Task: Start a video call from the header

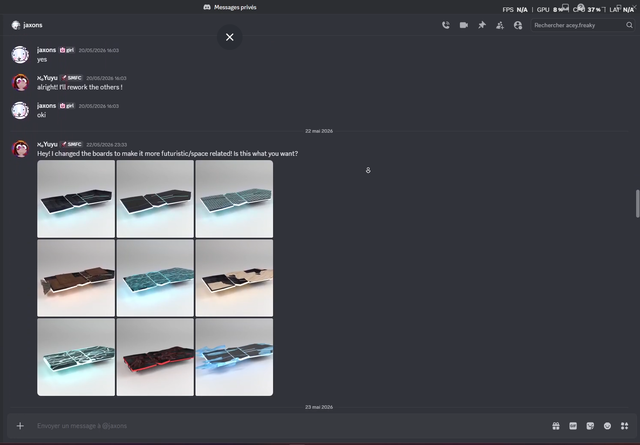Action: pos(464,25)
